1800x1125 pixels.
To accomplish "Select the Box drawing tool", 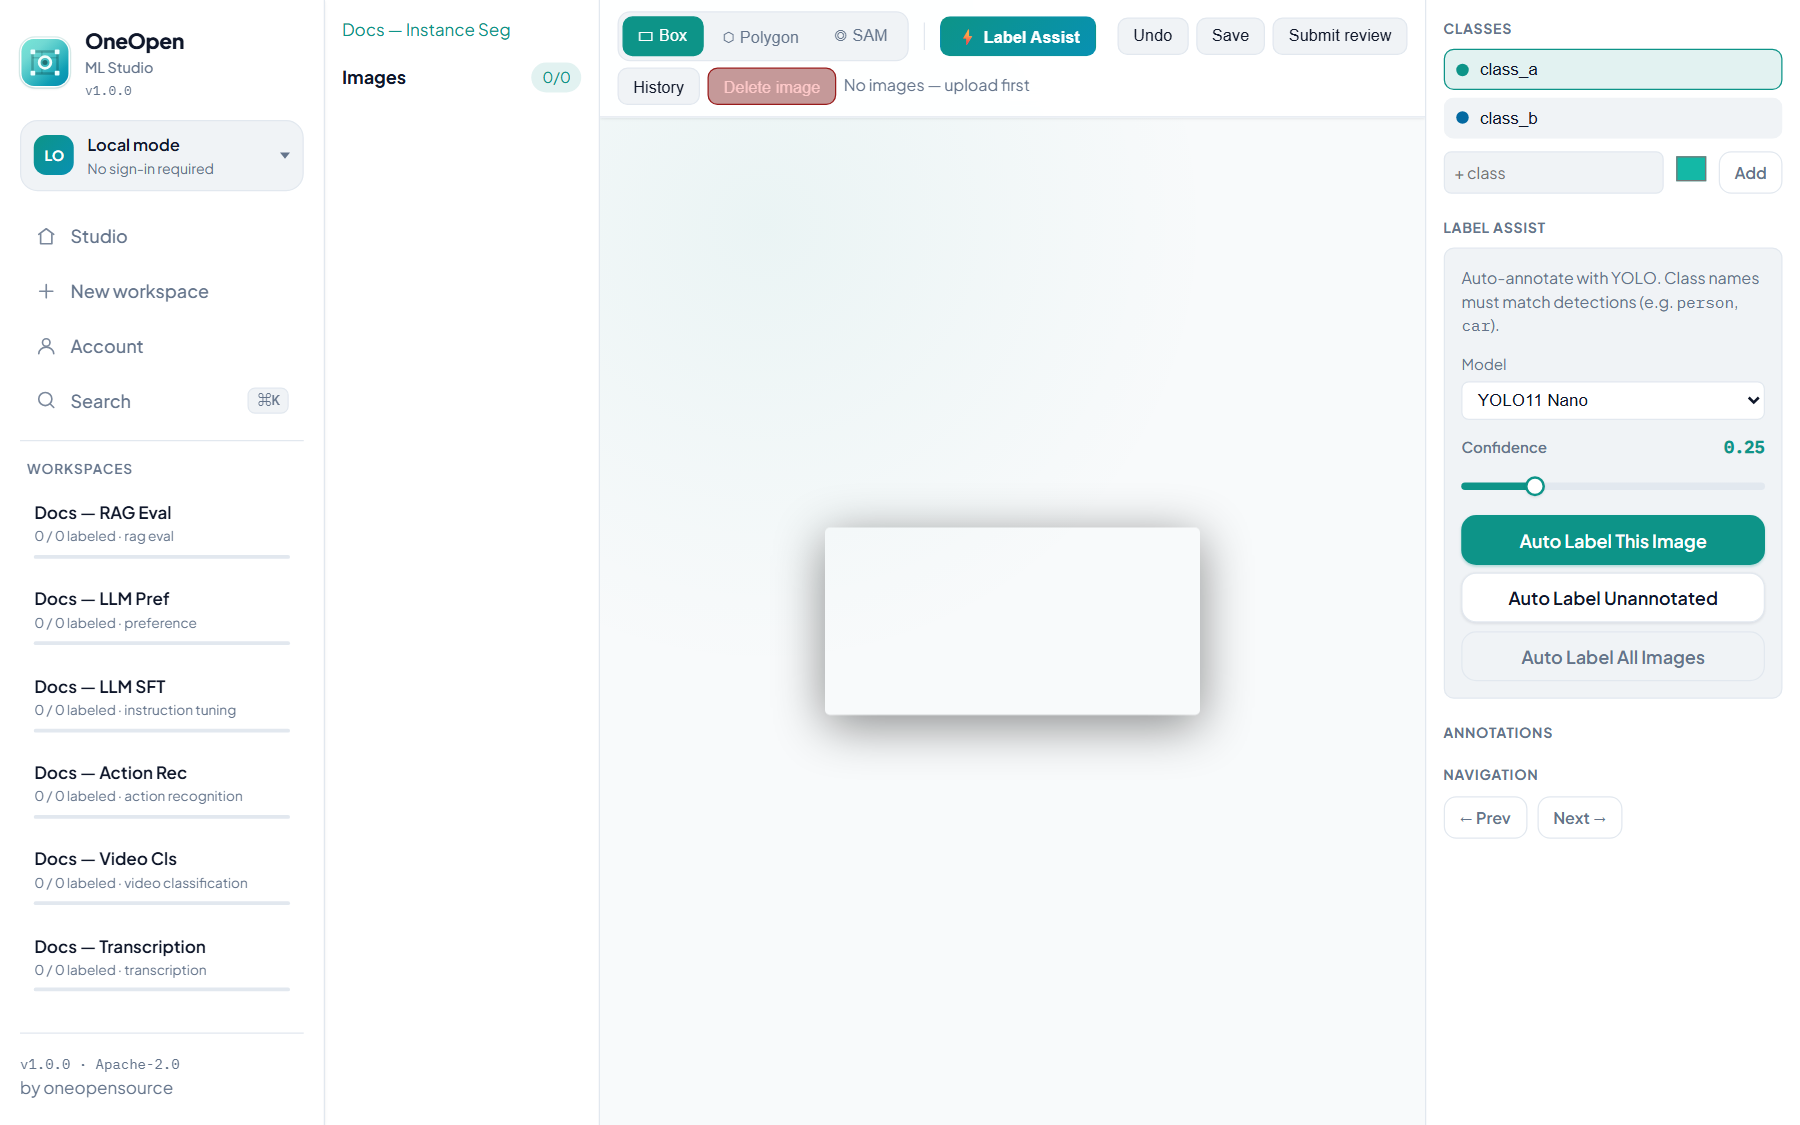I will click(x=663, y=36).
